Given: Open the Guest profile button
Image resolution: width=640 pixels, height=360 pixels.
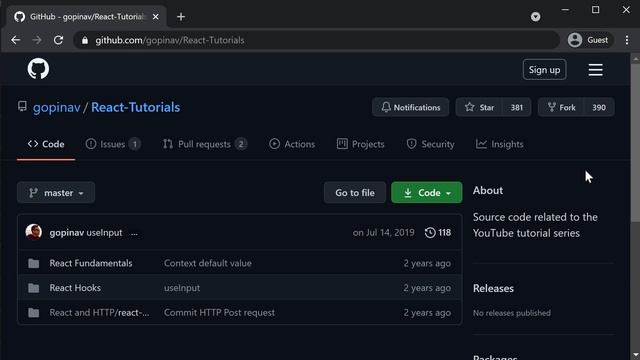Looking at the screenshot, I should click(590, 40).
